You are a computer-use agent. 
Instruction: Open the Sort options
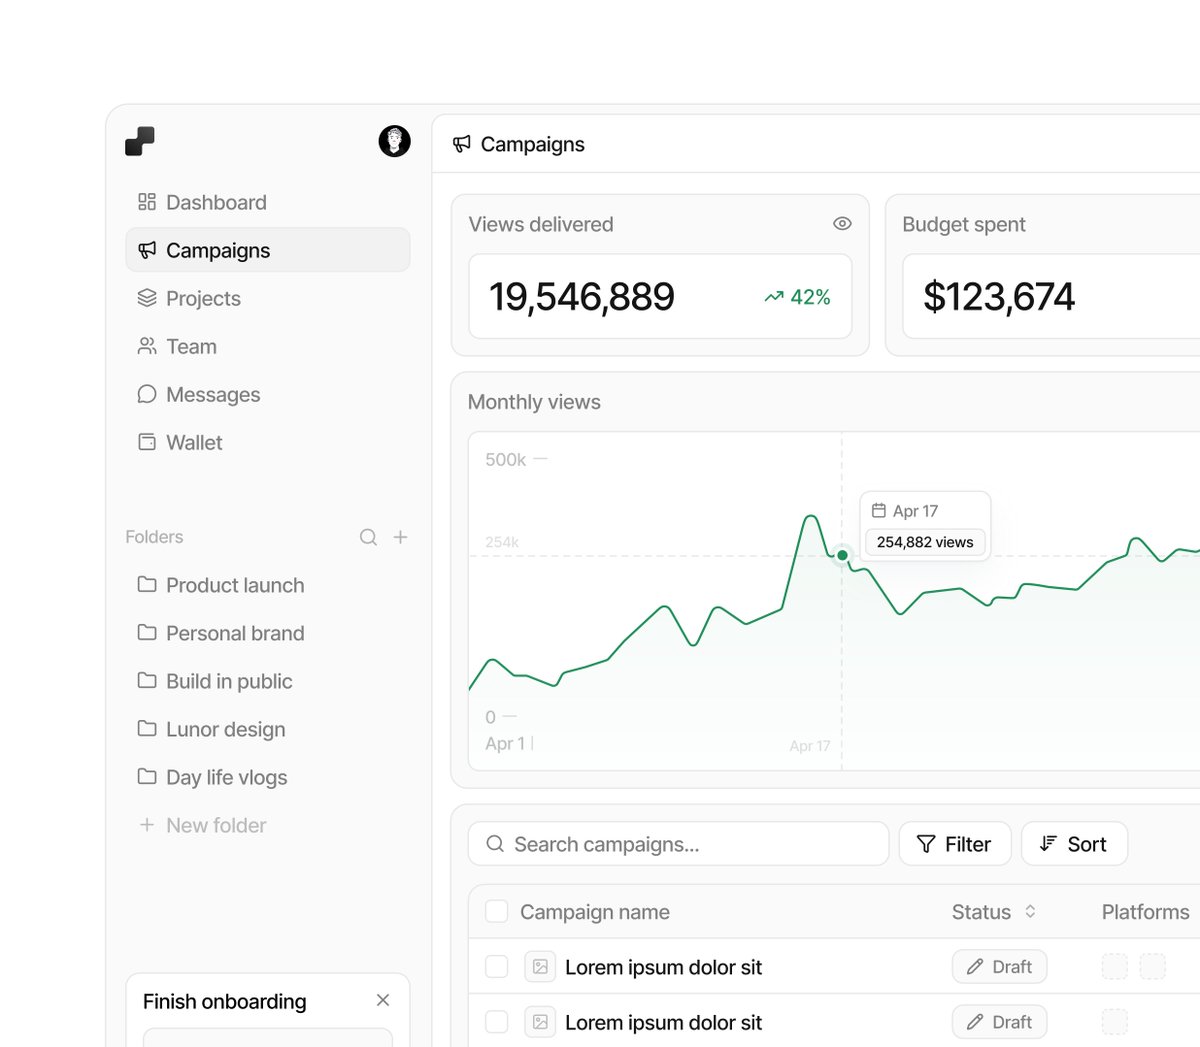(1074, 844)
